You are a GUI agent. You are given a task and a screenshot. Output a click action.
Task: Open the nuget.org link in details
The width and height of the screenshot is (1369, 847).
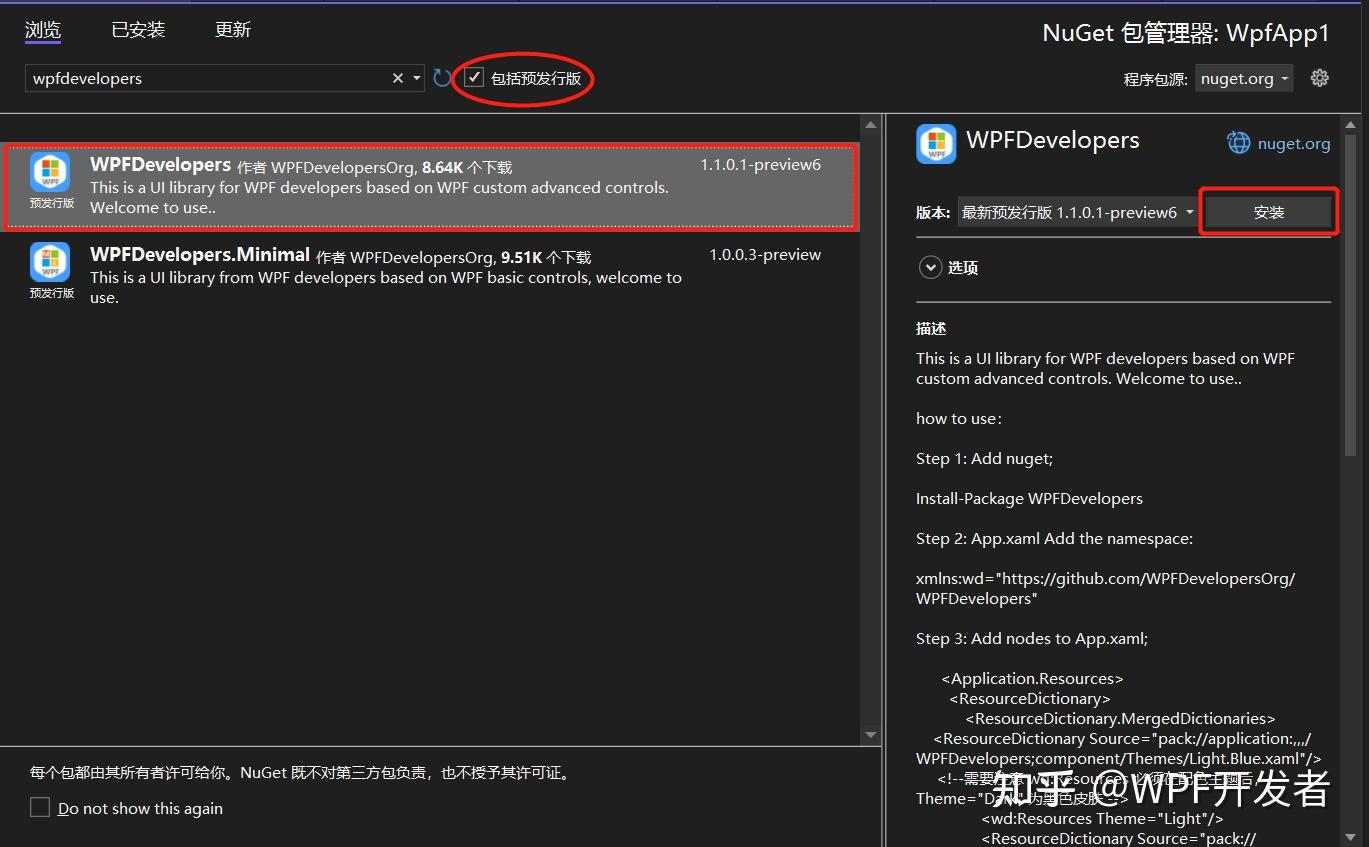(x=1294, y=144)
